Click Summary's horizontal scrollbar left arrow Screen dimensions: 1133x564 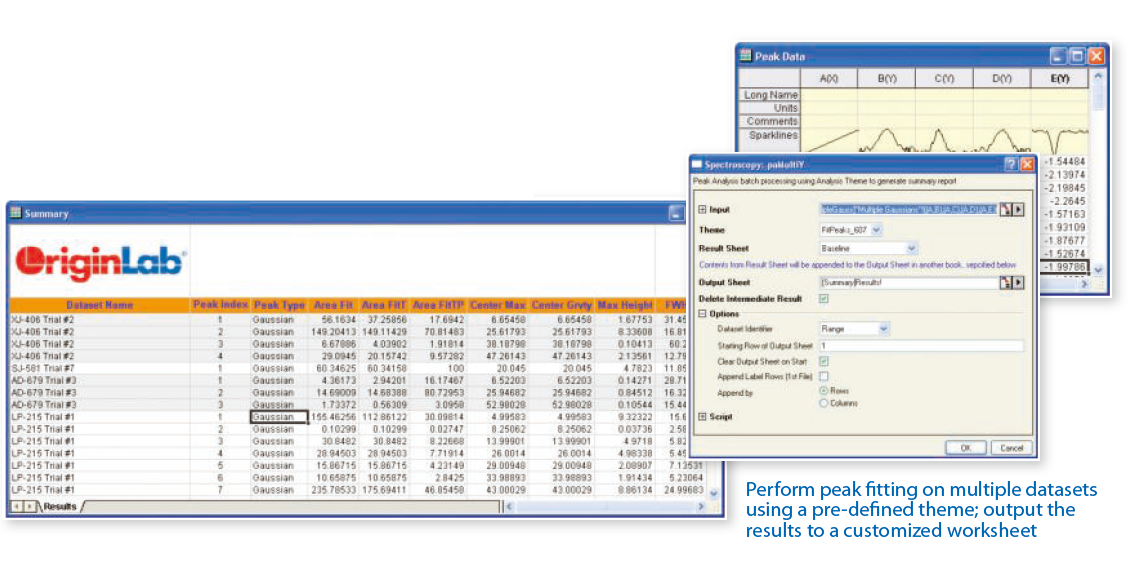(509, 507)
